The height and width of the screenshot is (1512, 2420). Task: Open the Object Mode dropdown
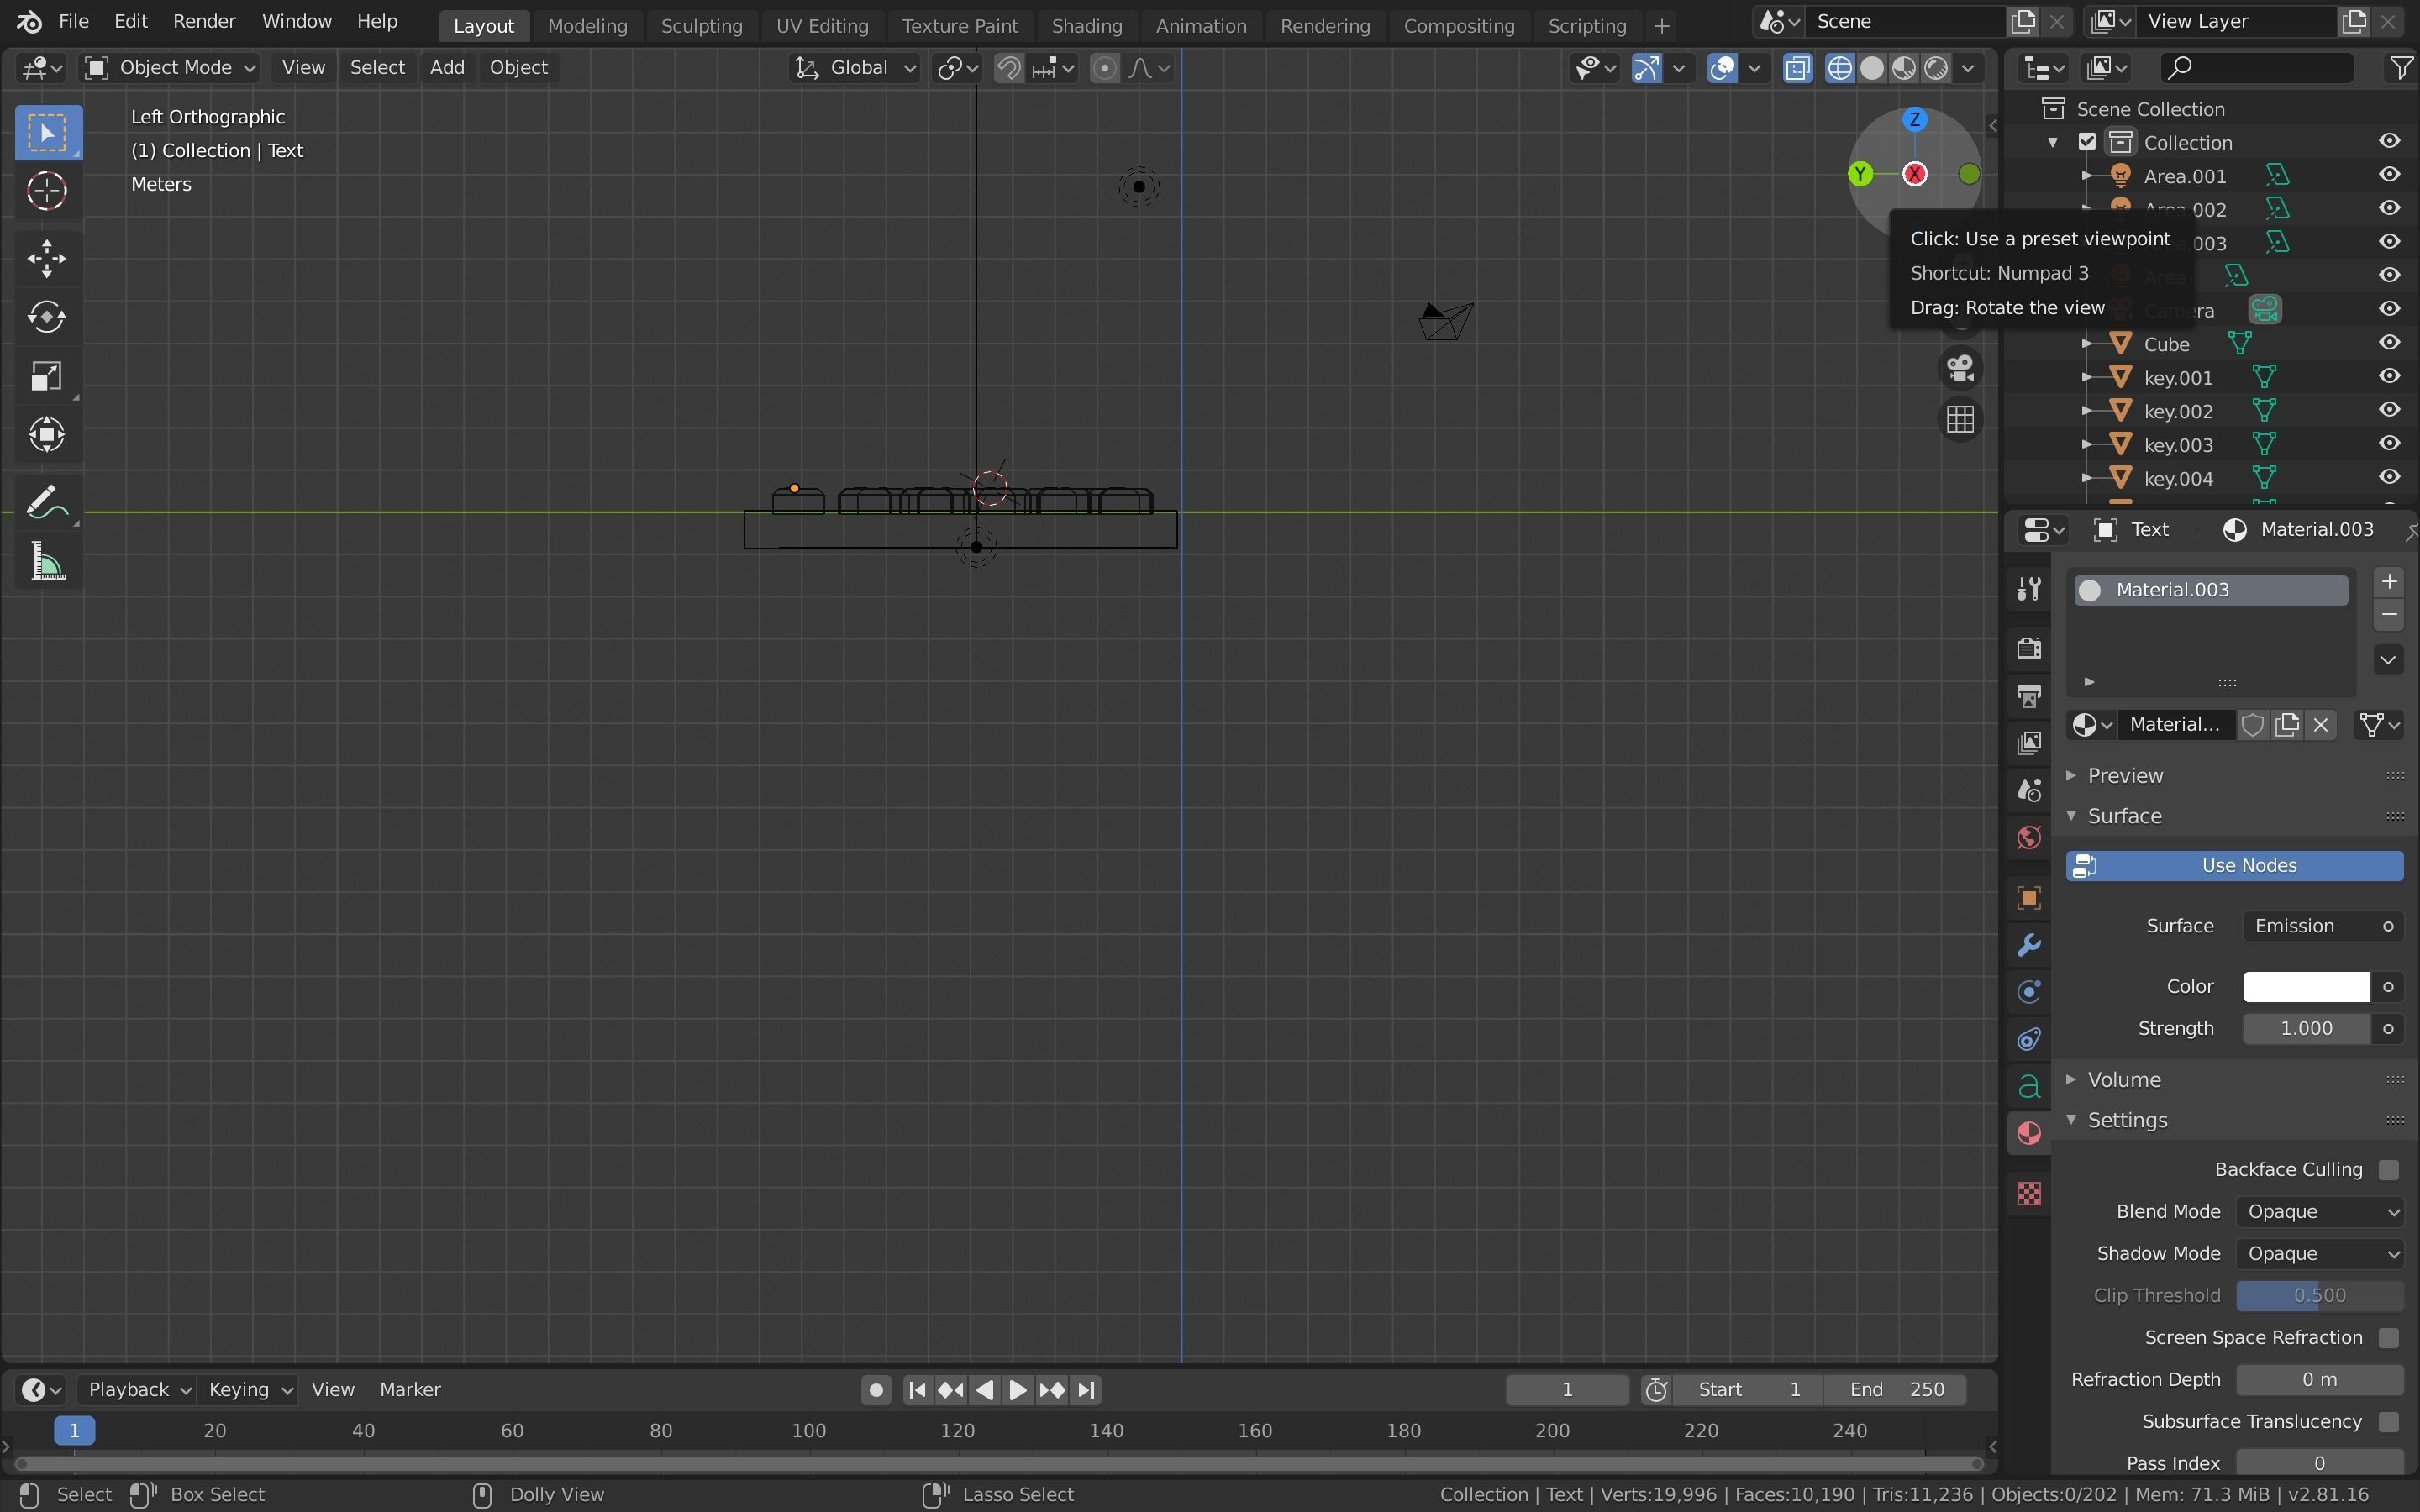(x=170, y=67)
